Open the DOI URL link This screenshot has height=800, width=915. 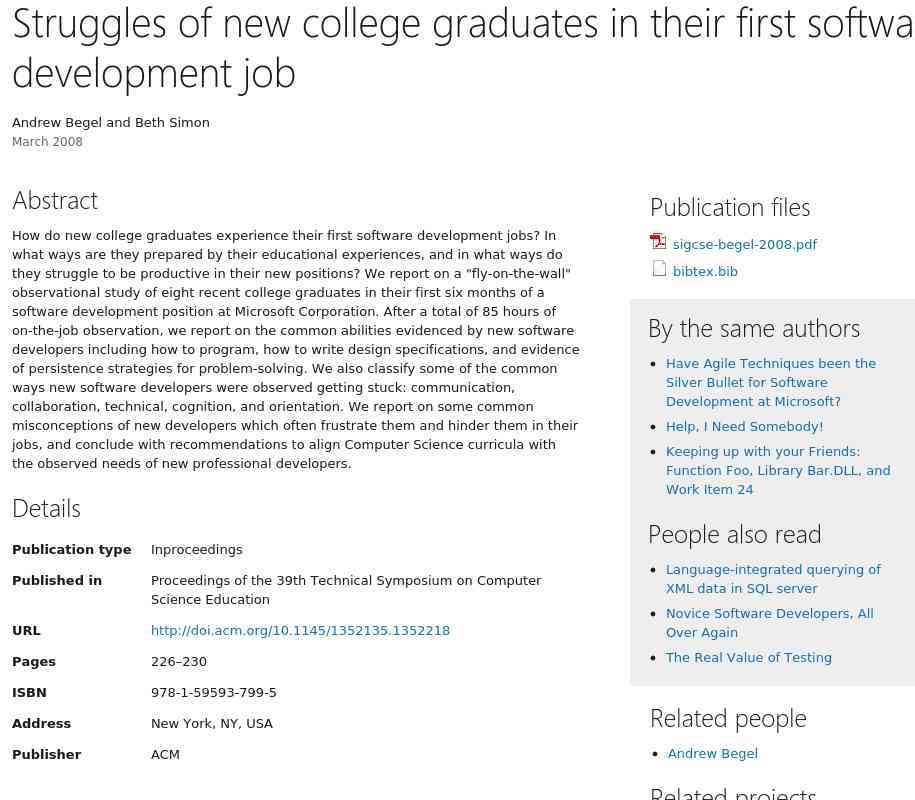pos(300,631)
